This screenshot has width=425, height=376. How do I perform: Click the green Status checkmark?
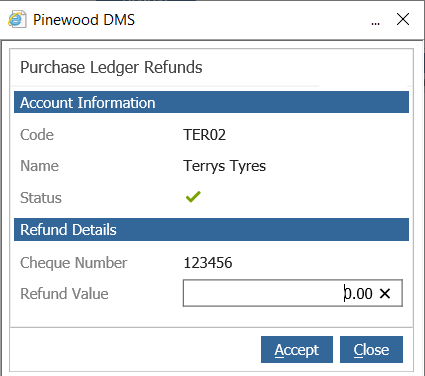(193, 197)
